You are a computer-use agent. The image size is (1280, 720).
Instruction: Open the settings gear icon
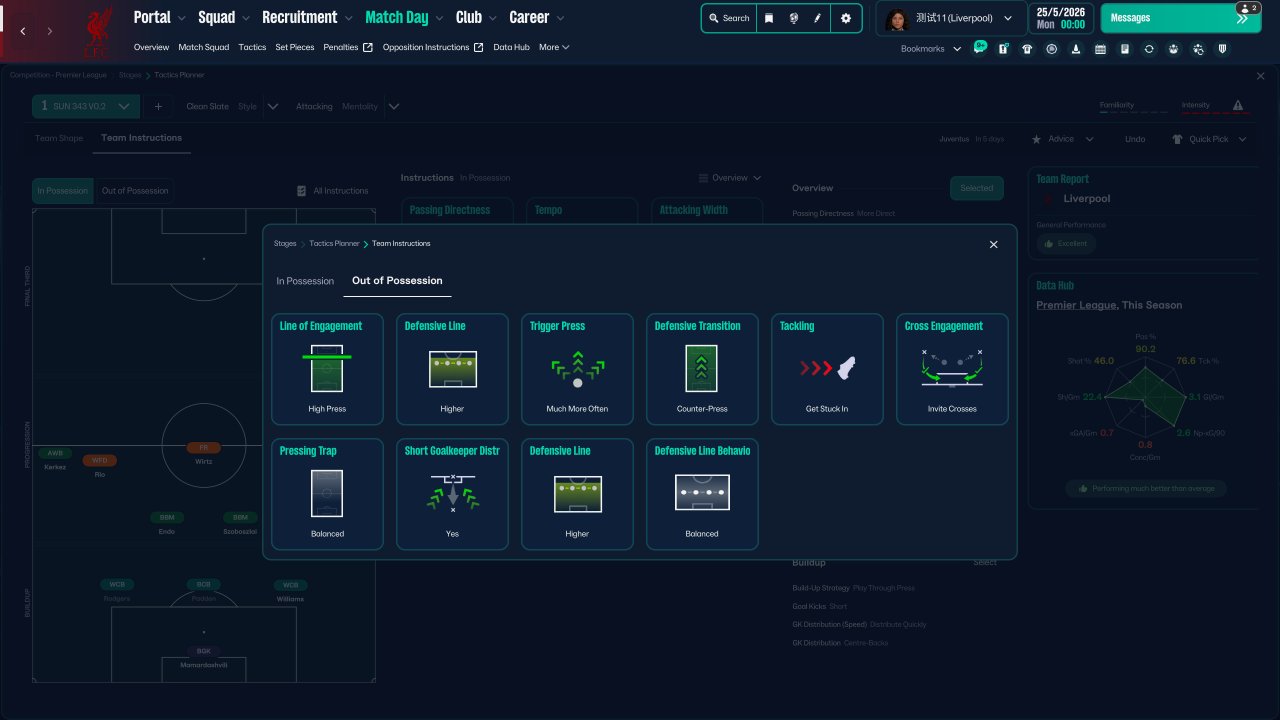click(x=846, y=18)
